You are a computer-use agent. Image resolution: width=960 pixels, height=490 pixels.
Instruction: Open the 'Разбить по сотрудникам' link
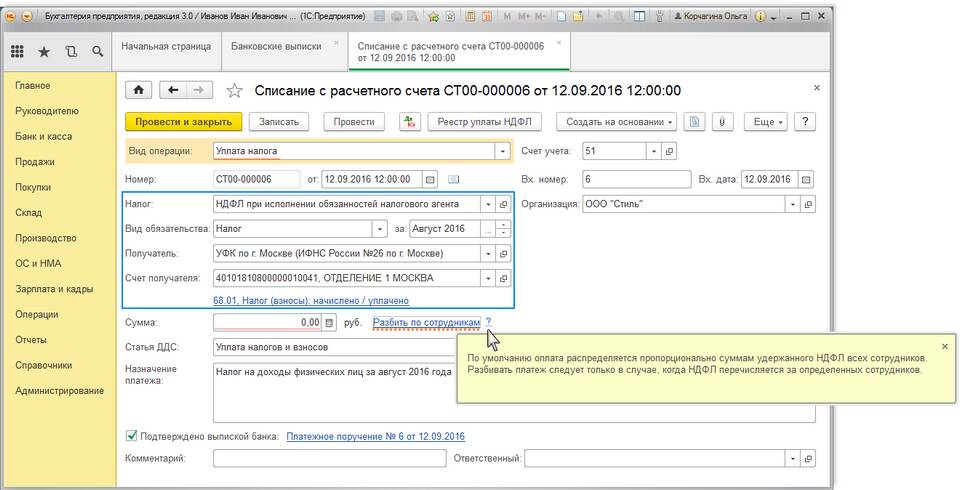[427, 322]
